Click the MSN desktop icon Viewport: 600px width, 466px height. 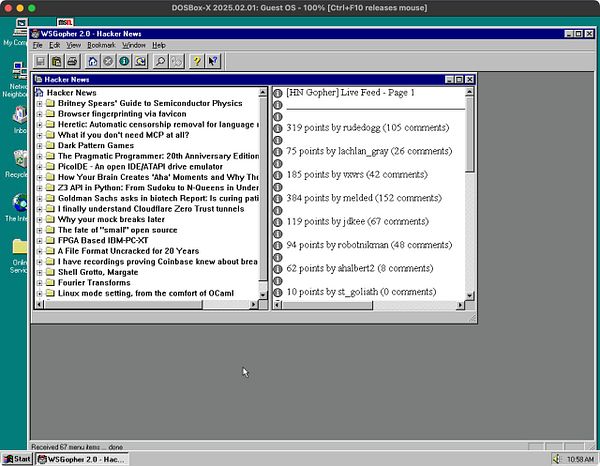(65, 22)
